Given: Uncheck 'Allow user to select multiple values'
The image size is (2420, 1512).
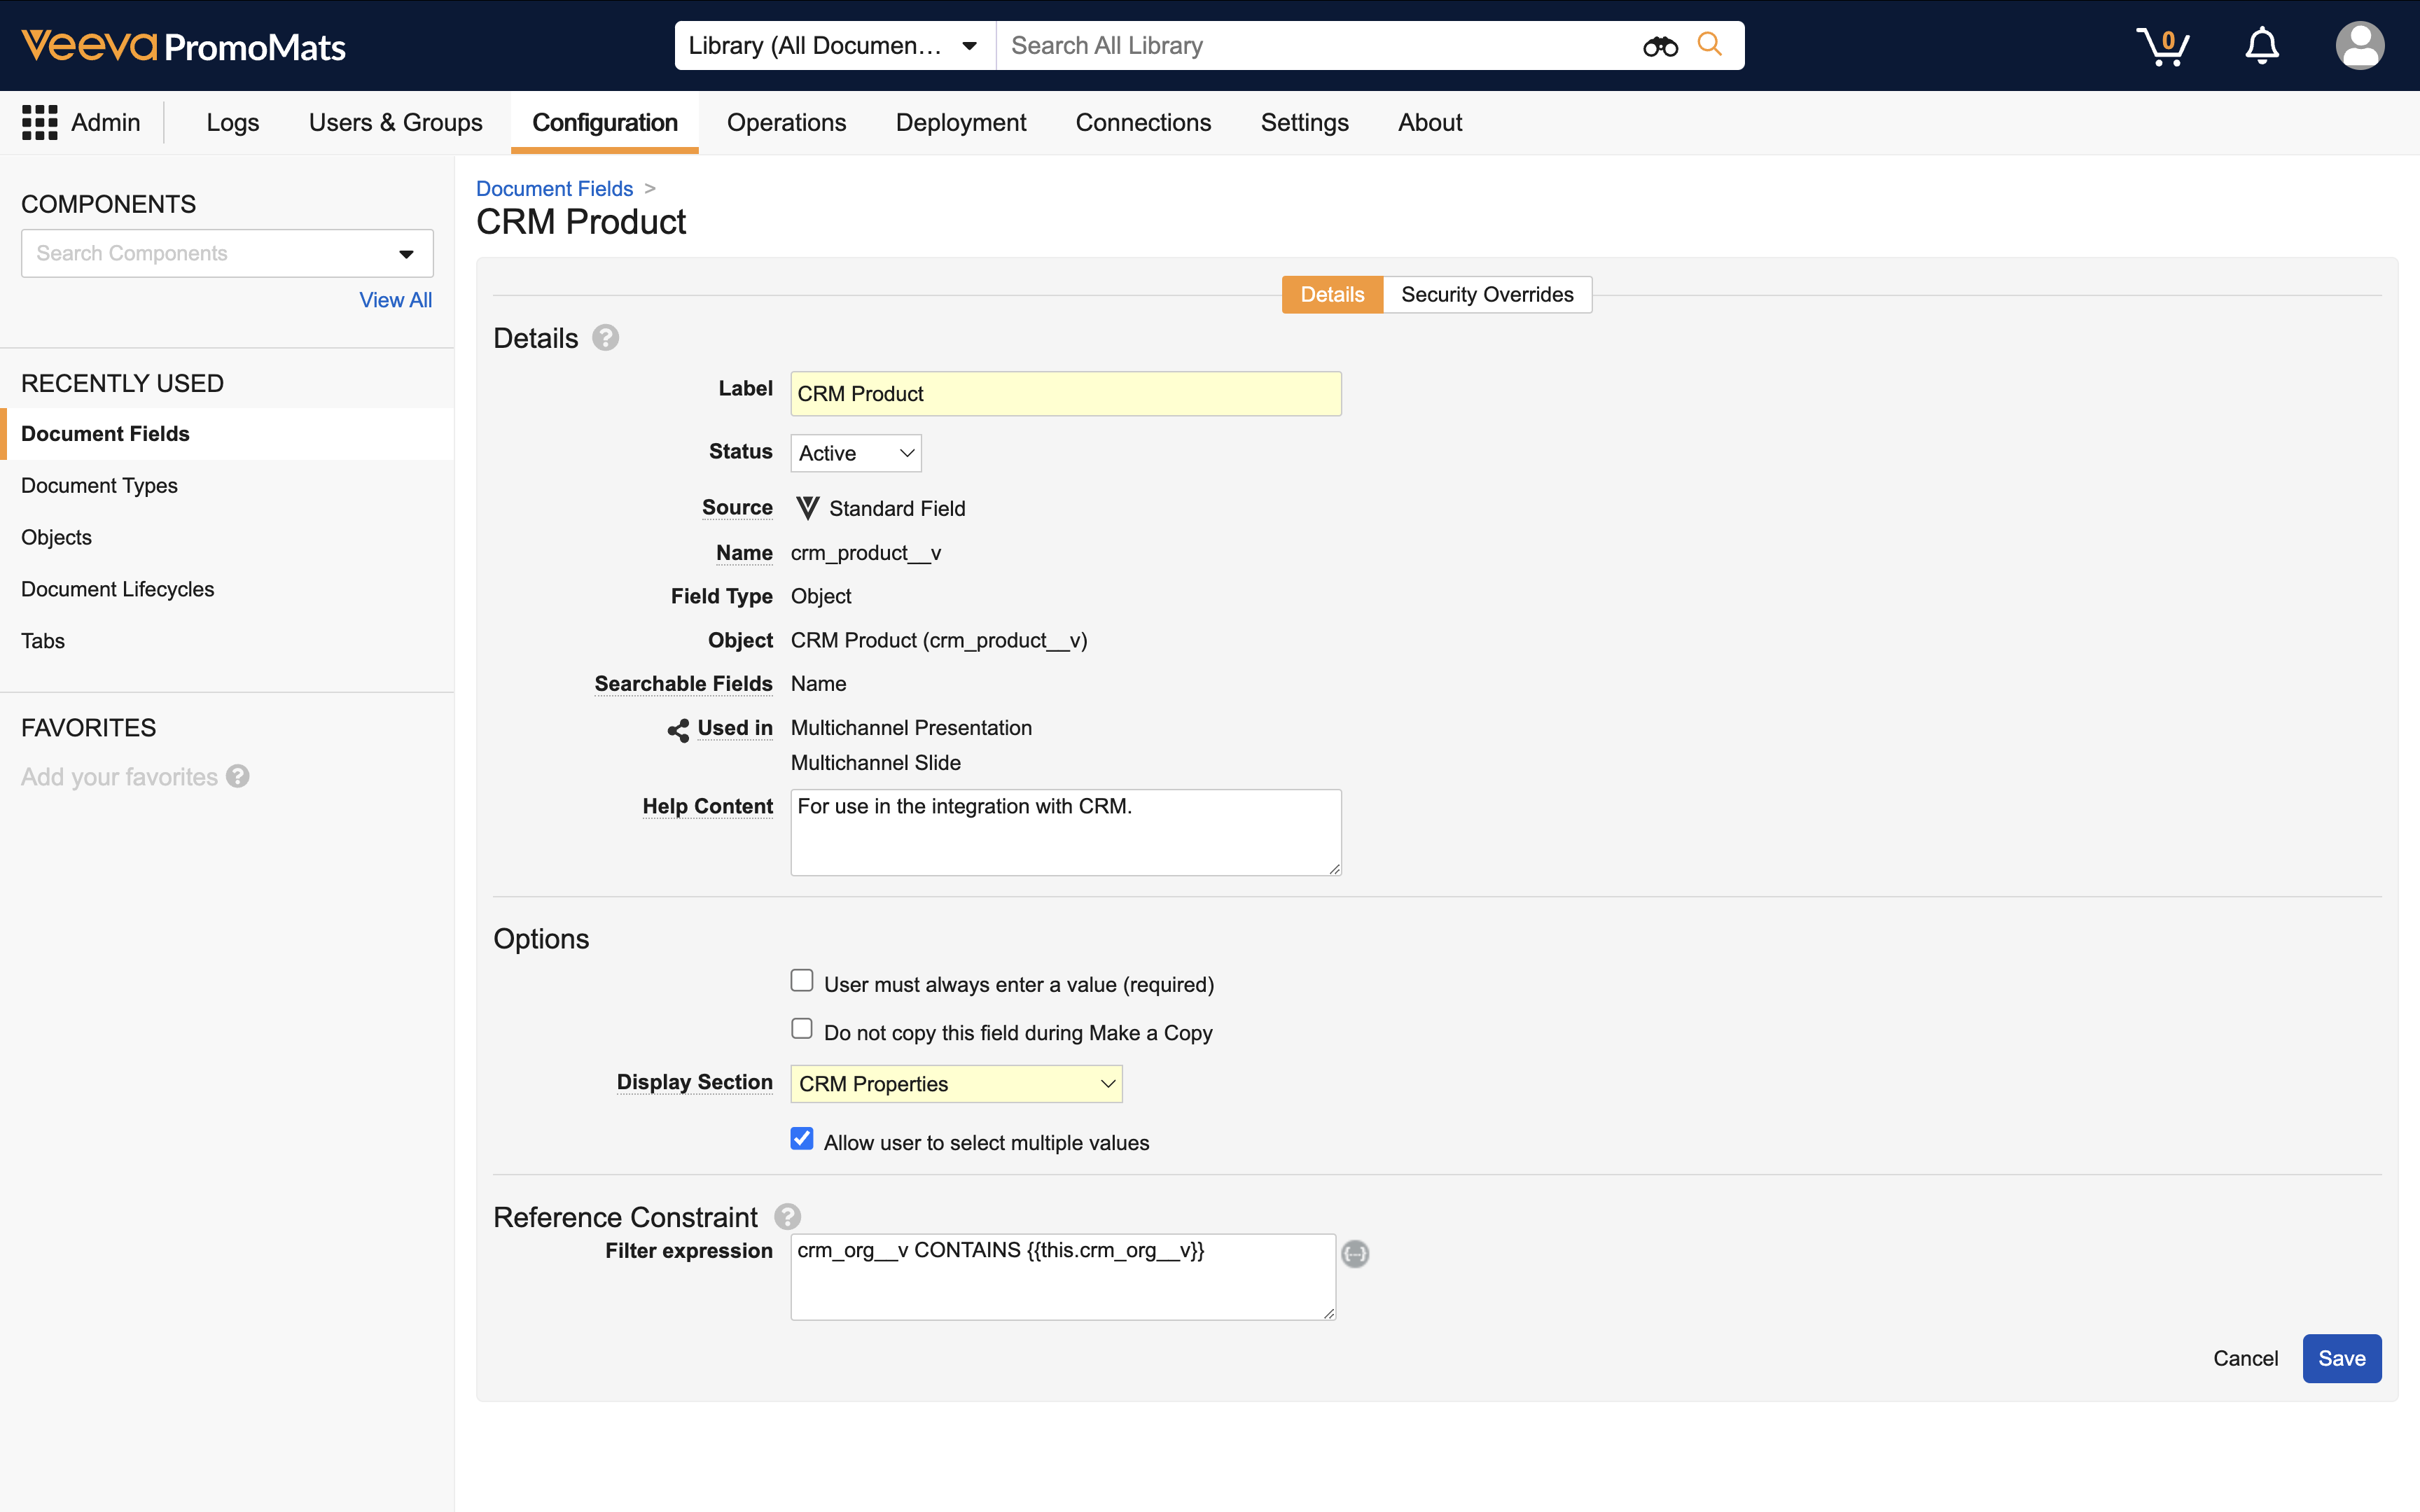Looking at the screenshot, I should [802, 1139].
